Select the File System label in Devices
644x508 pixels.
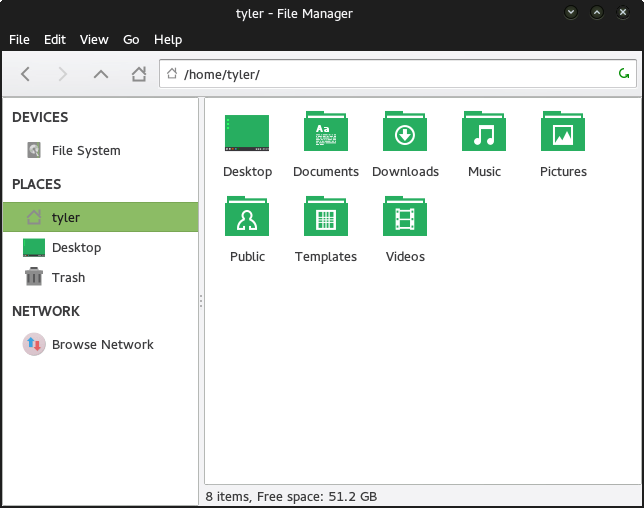pyautogui.click(x=86, y=151)
